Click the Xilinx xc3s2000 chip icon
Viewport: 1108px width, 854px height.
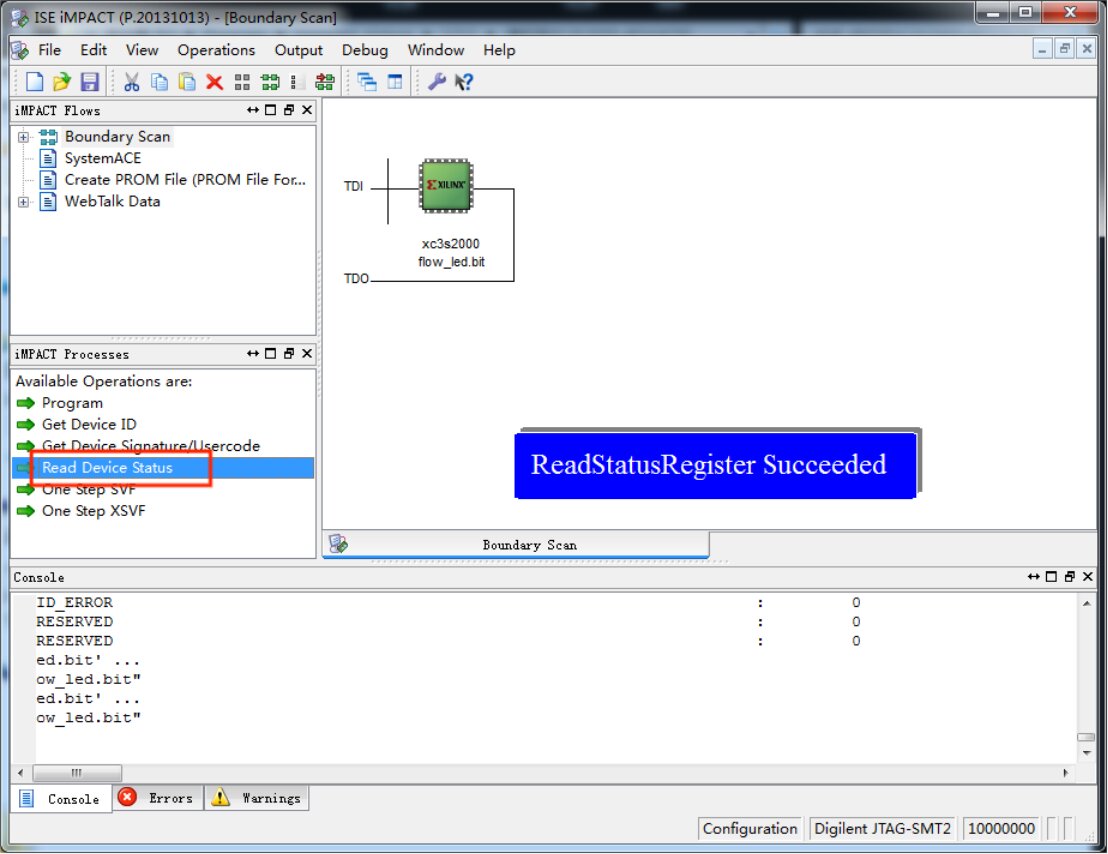click(x=446, y=185)
